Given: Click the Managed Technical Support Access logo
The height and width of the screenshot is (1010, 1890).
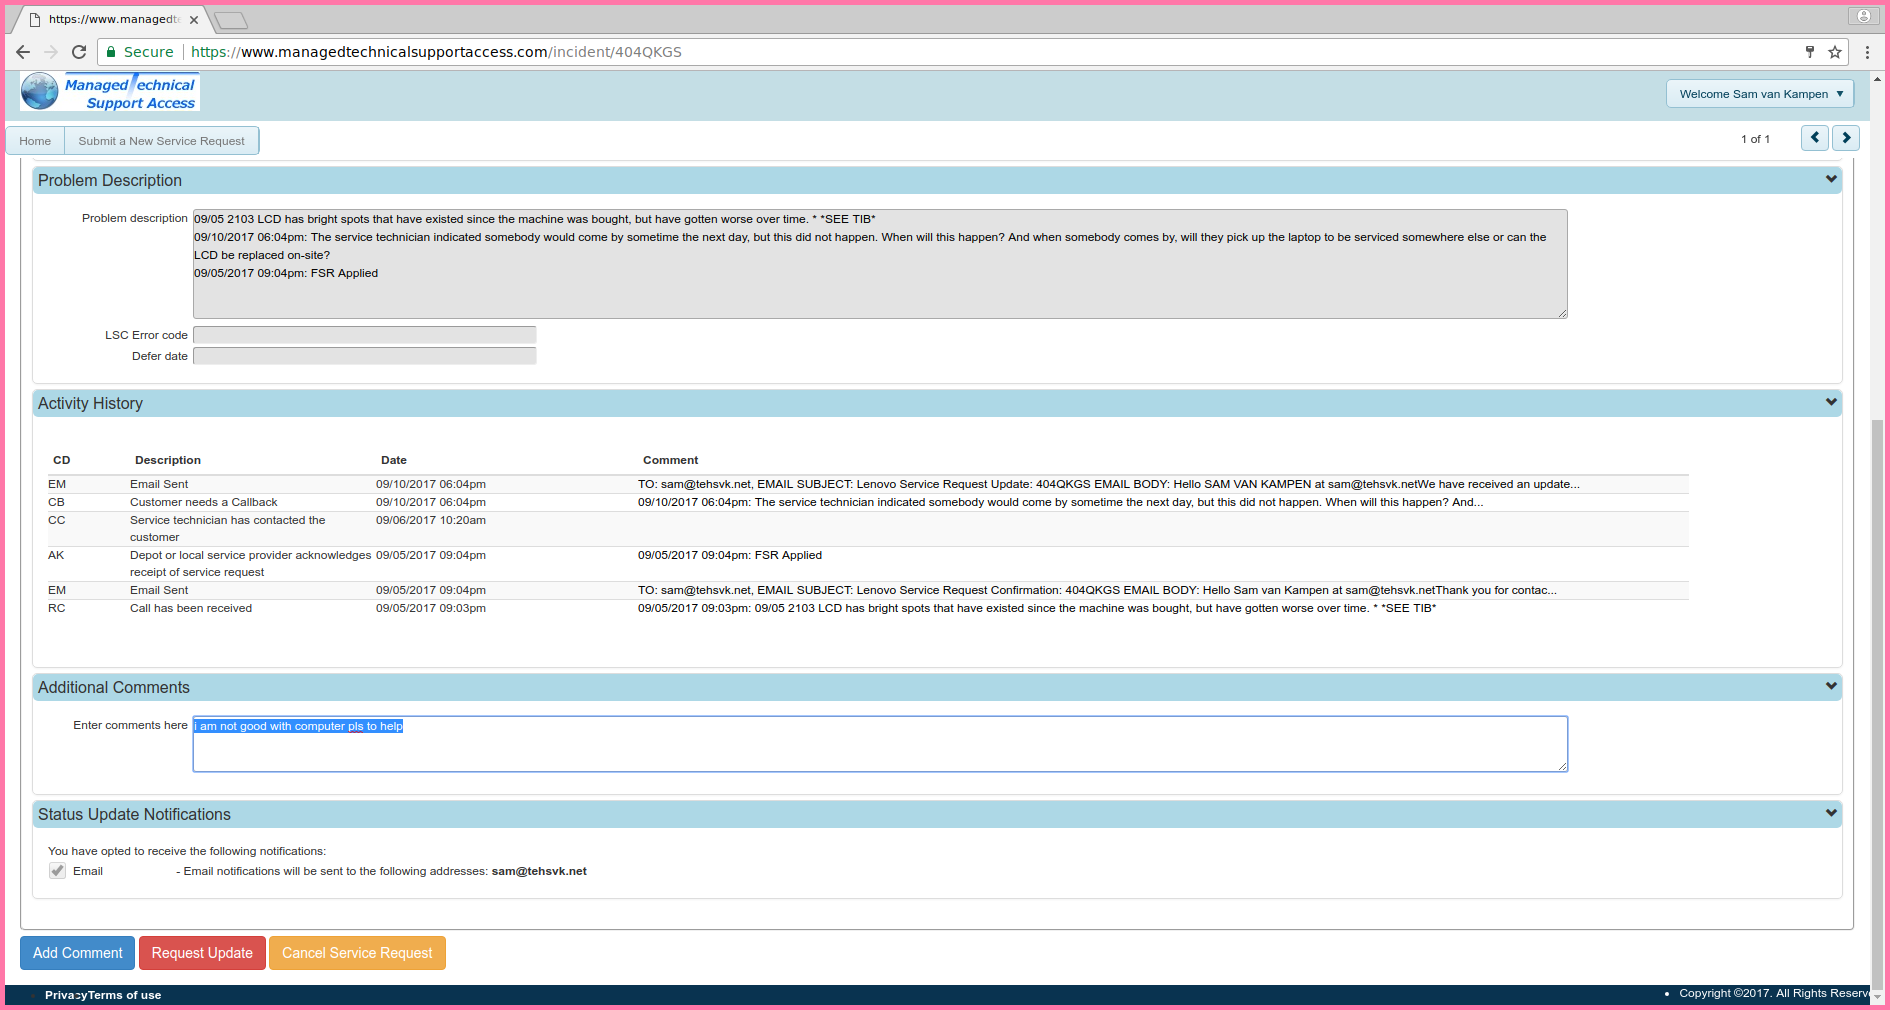Looking at the screenshot, I should [x=110, y=93].
